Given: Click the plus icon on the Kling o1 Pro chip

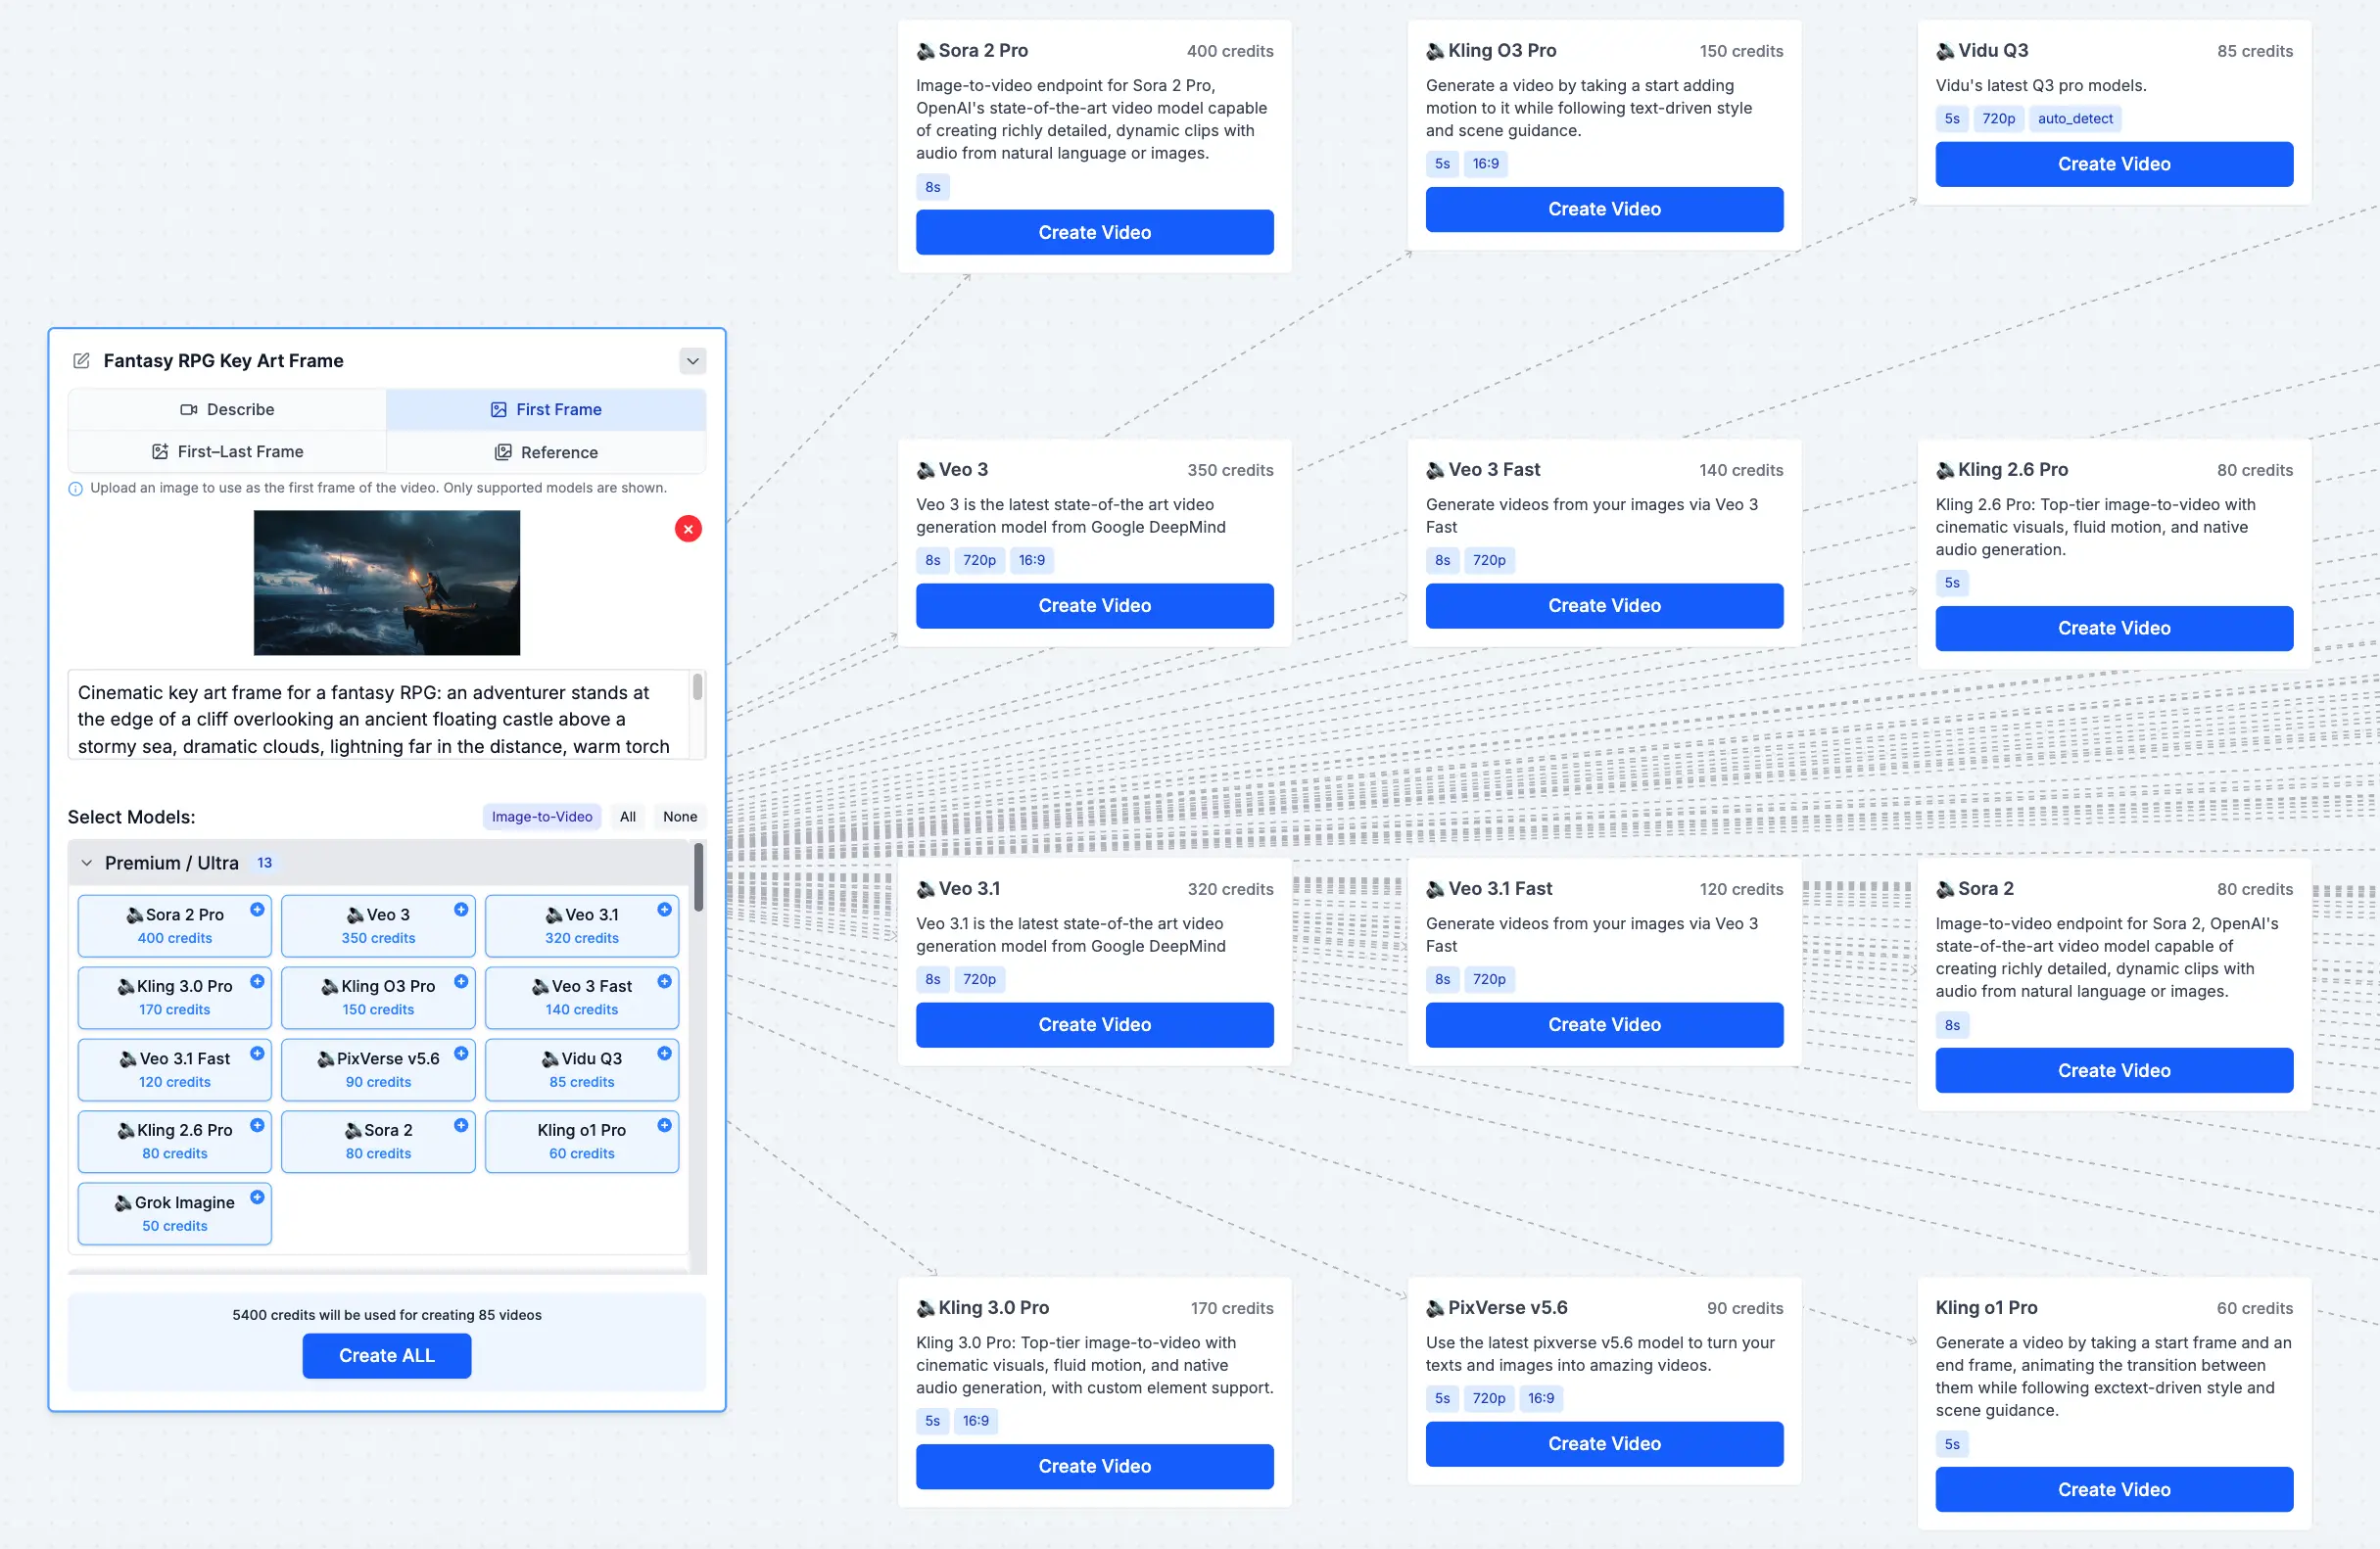Looking at the screenshot, I should [665, 1124].
